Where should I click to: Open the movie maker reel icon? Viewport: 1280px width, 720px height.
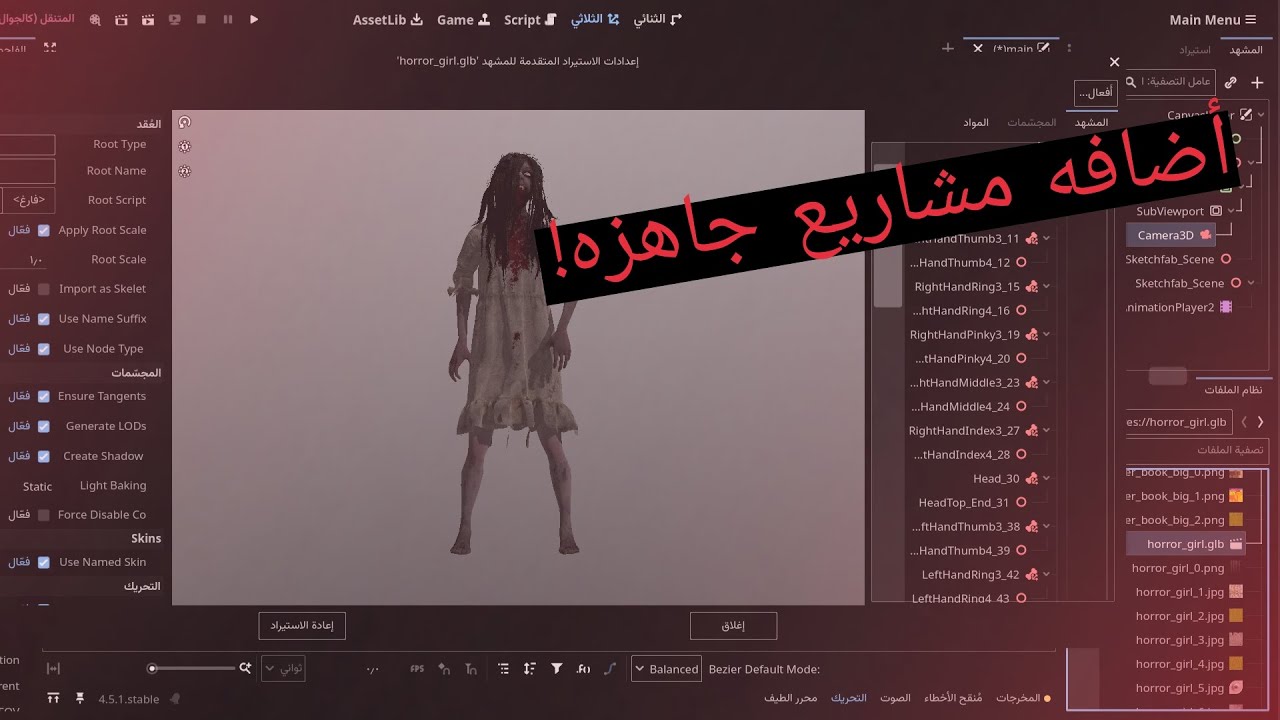(x=95, y=19)
